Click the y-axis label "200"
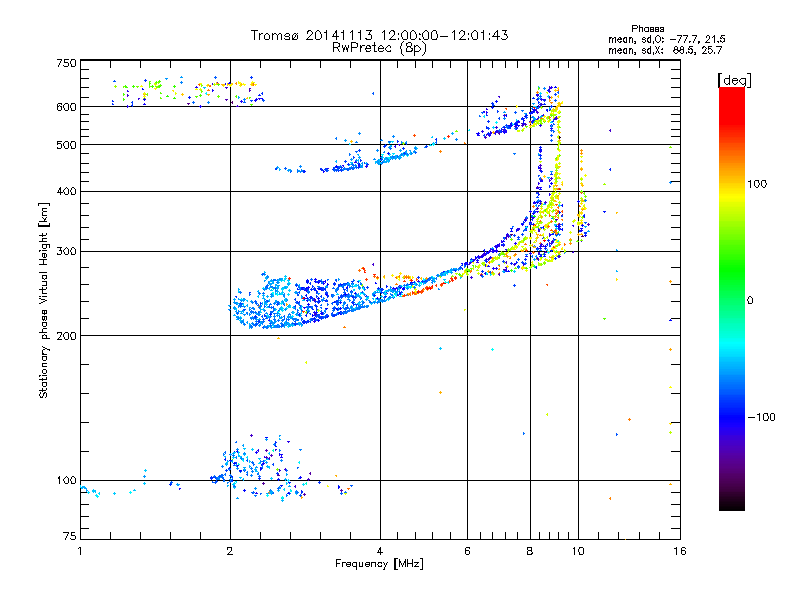800x600 pixels. [66, 336]
